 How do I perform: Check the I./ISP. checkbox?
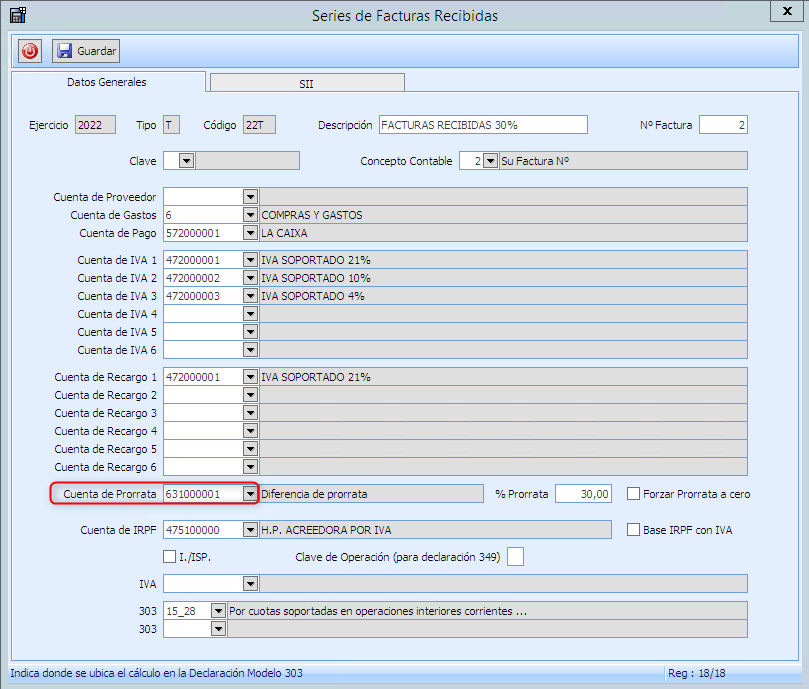(x=168, y=557)
